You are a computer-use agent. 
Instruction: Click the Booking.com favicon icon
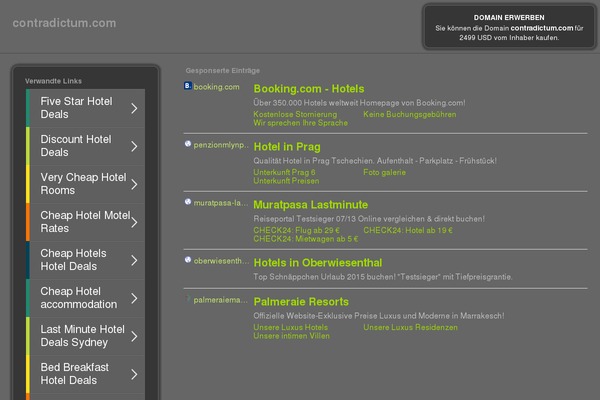point(188,86)
